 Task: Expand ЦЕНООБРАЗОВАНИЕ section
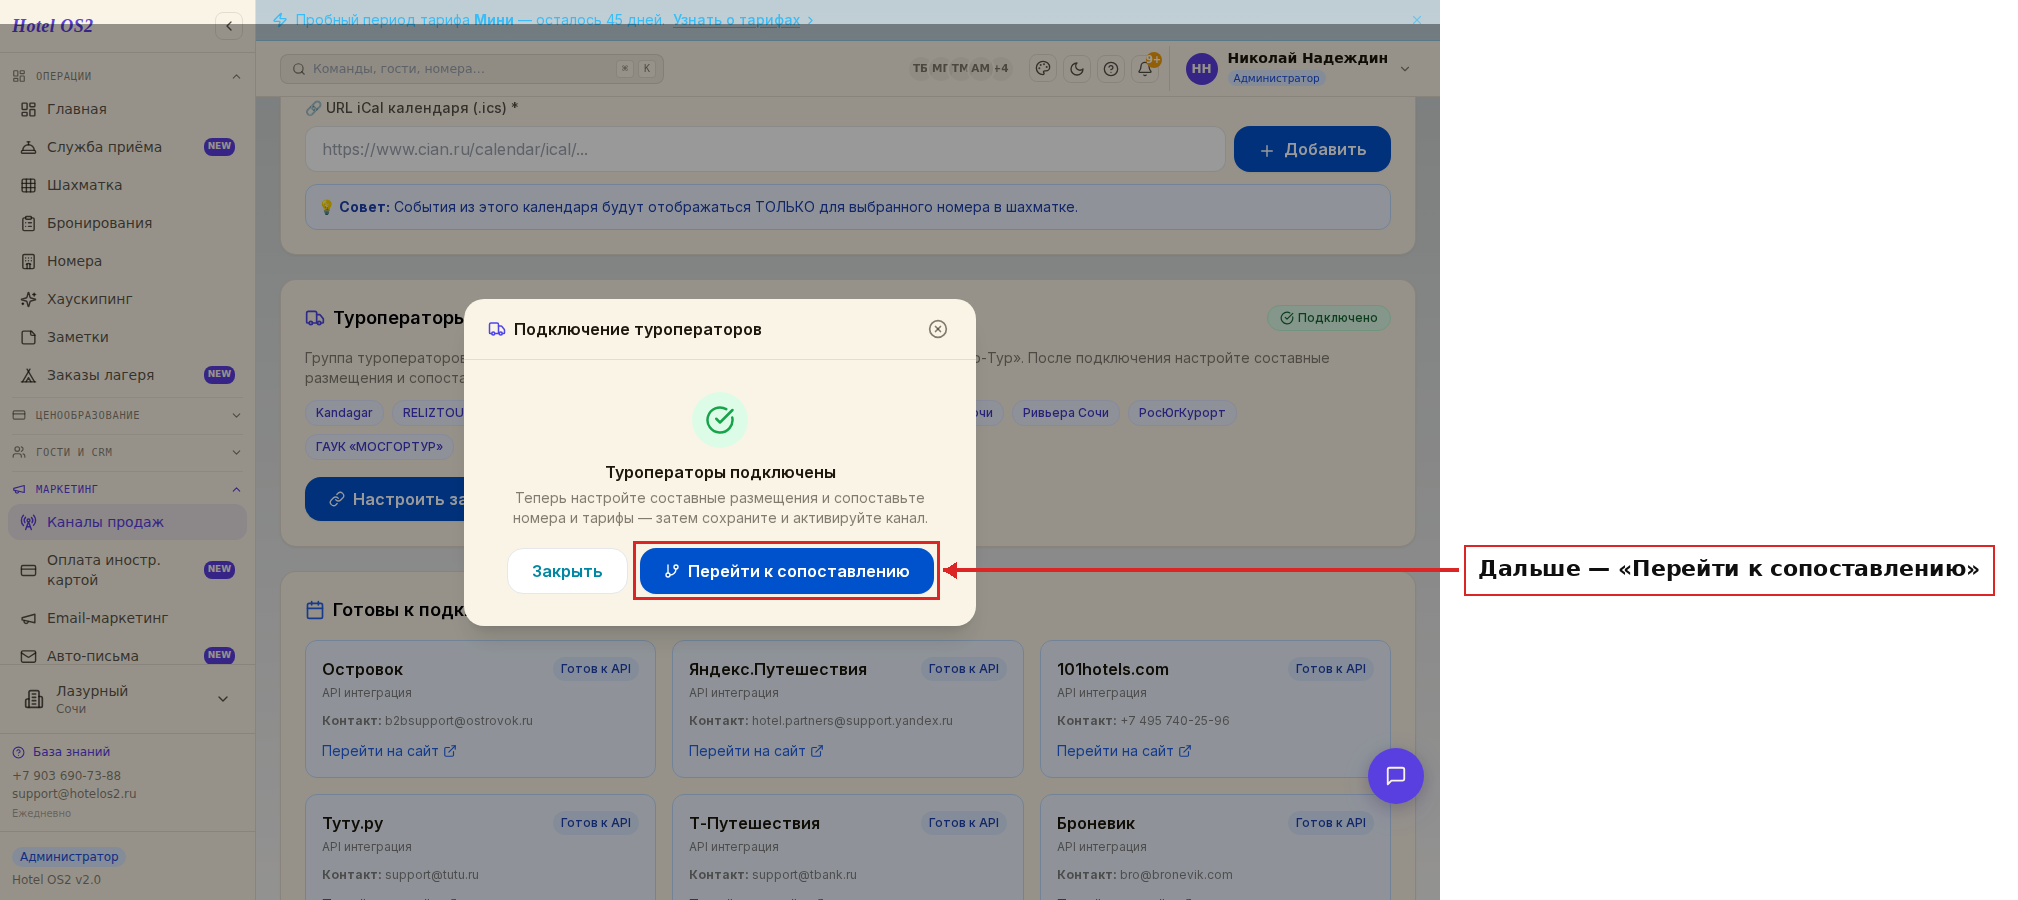click(x=127, y=415)
